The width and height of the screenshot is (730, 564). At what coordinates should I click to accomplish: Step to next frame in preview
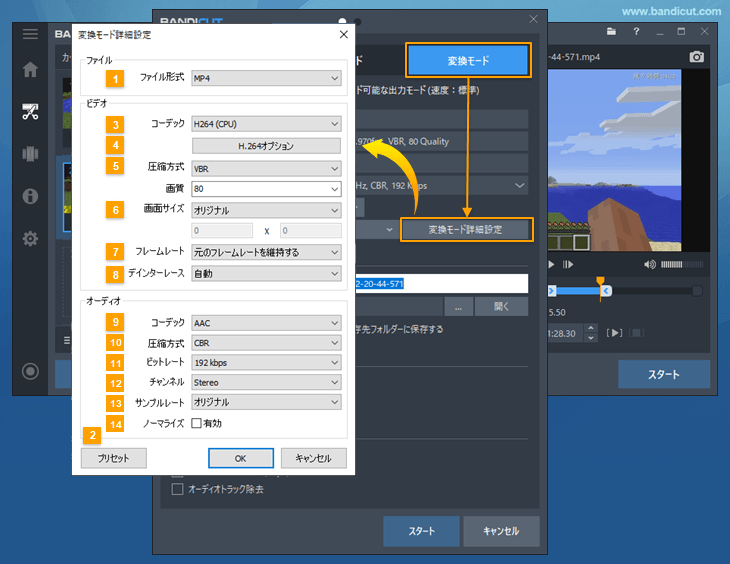pos(568,265)
